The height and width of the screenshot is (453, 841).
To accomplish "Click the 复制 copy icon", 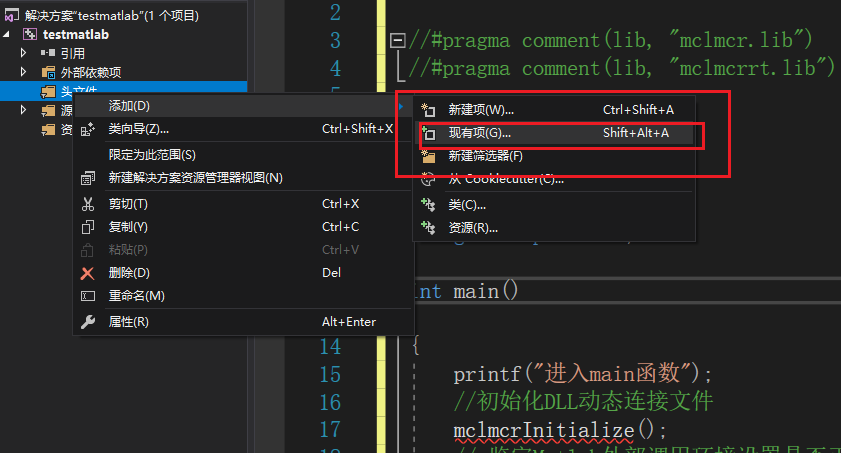I will 87,227.
